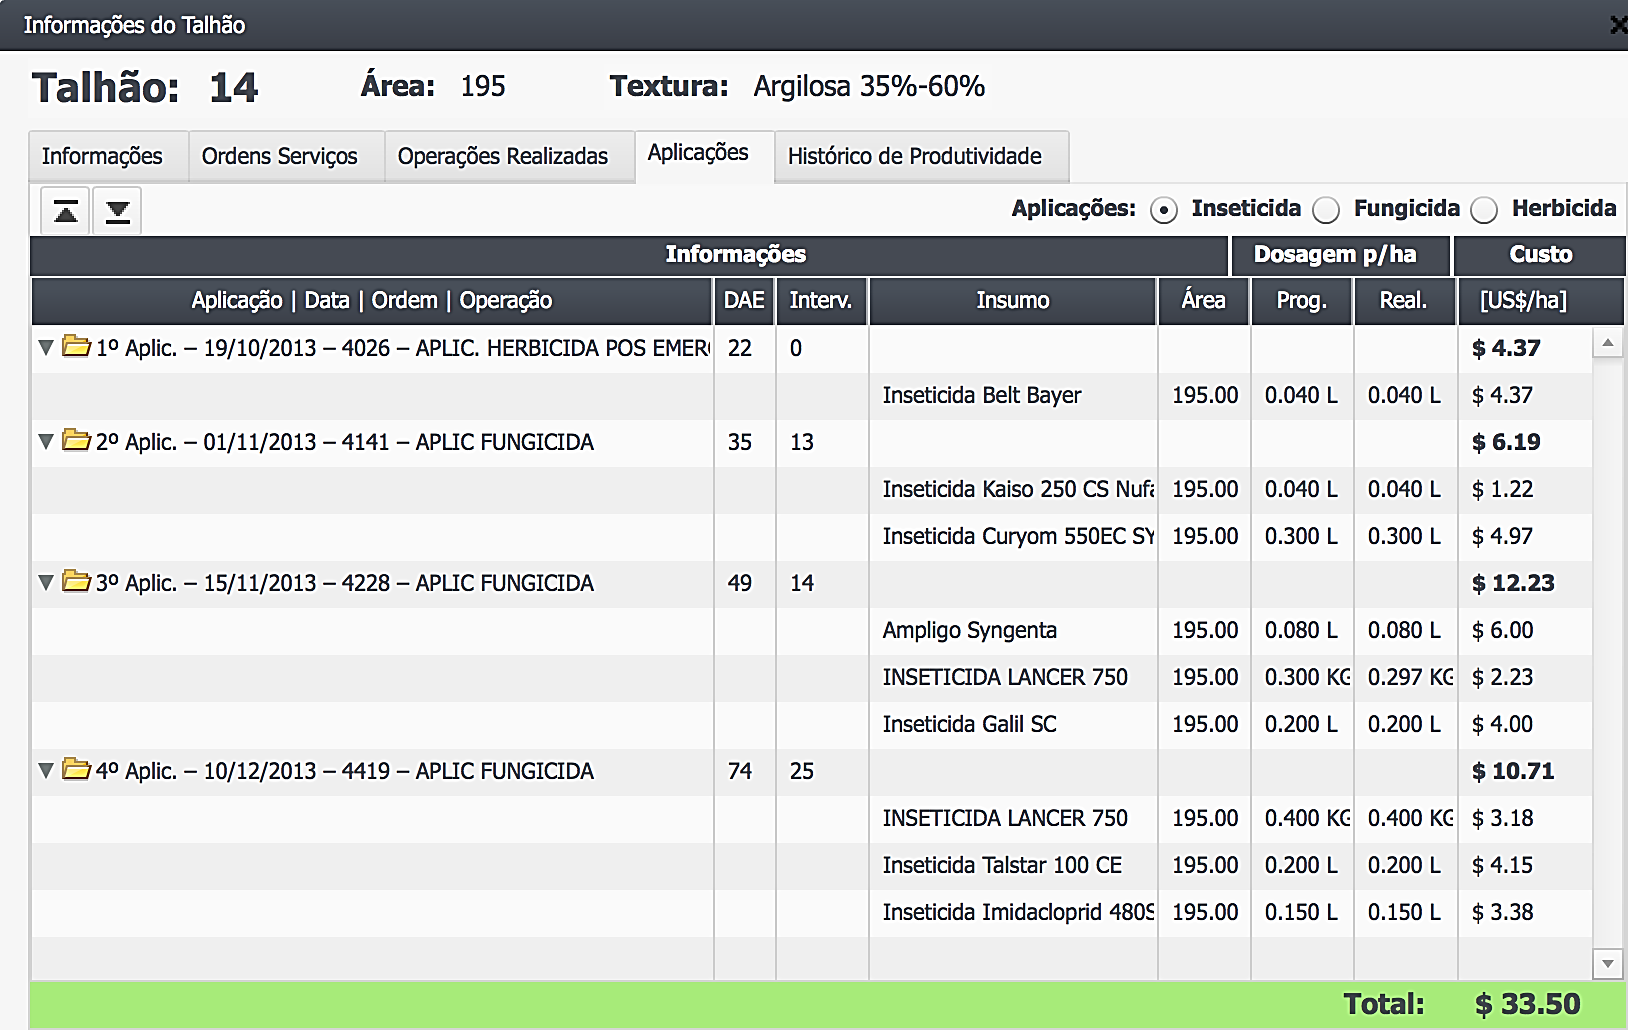Screen dimensions: 1628x1030
Task: Open the Histórico de Produtividade tab
Action: pos(921,157)
